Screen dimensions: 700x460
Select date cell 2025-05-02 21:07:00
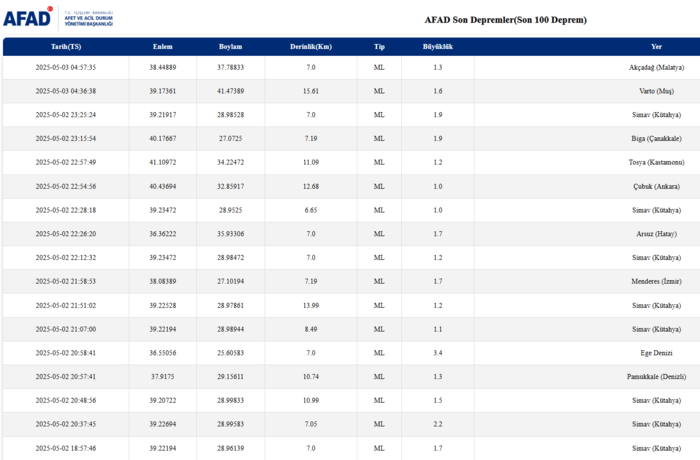click(x=66, y=329)
